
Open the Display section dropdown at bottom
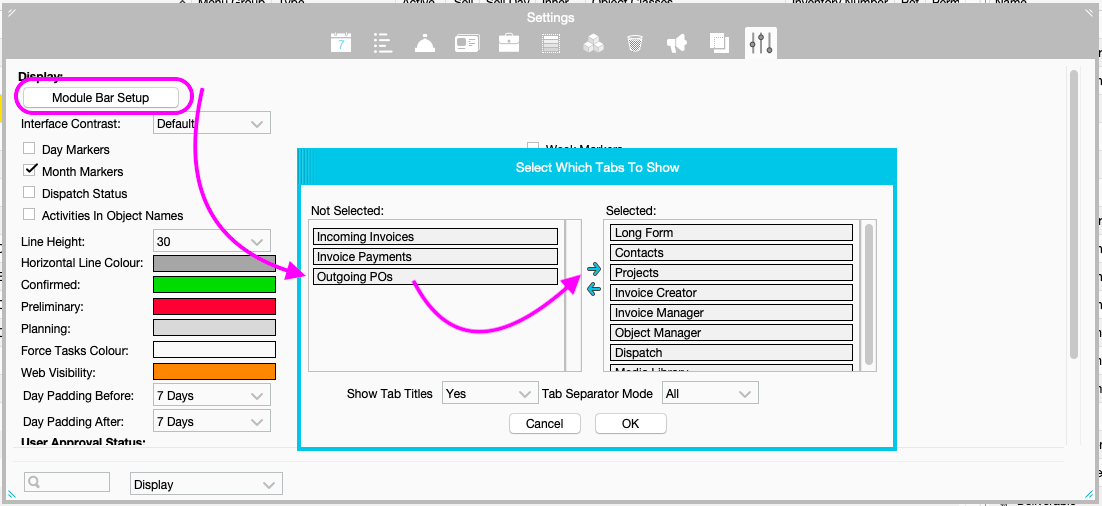point(207,484)
